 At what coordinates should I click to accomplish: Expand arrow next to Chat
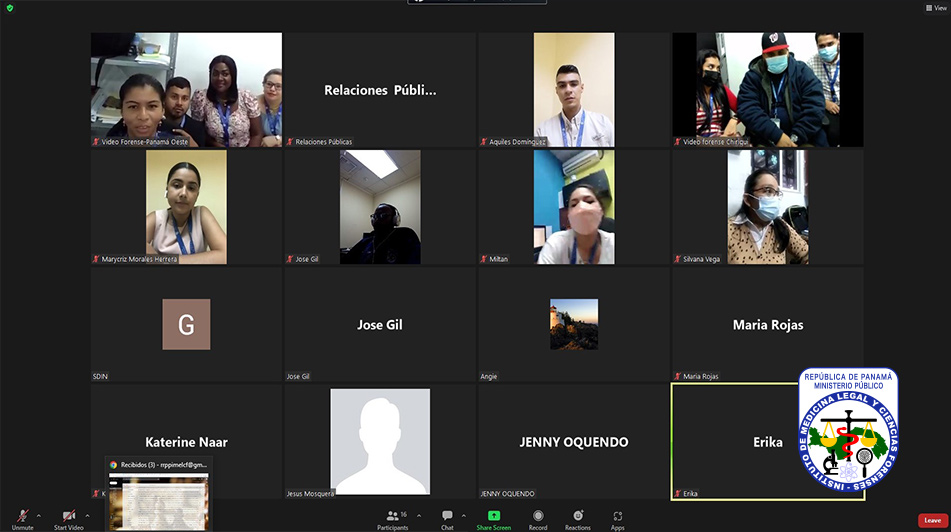(464, 516)
